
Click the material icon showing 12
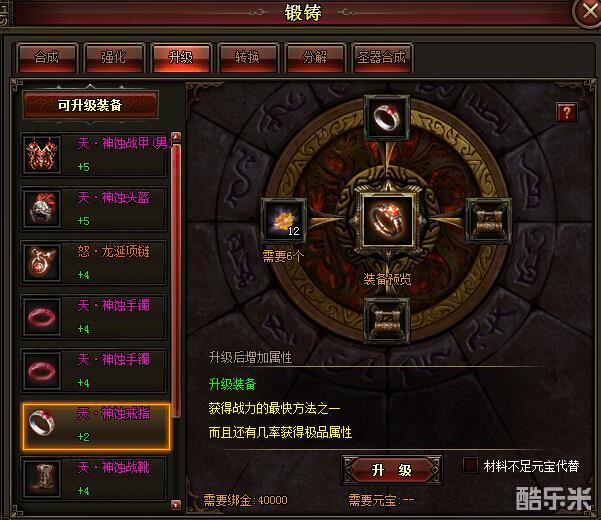coord(284,221)
